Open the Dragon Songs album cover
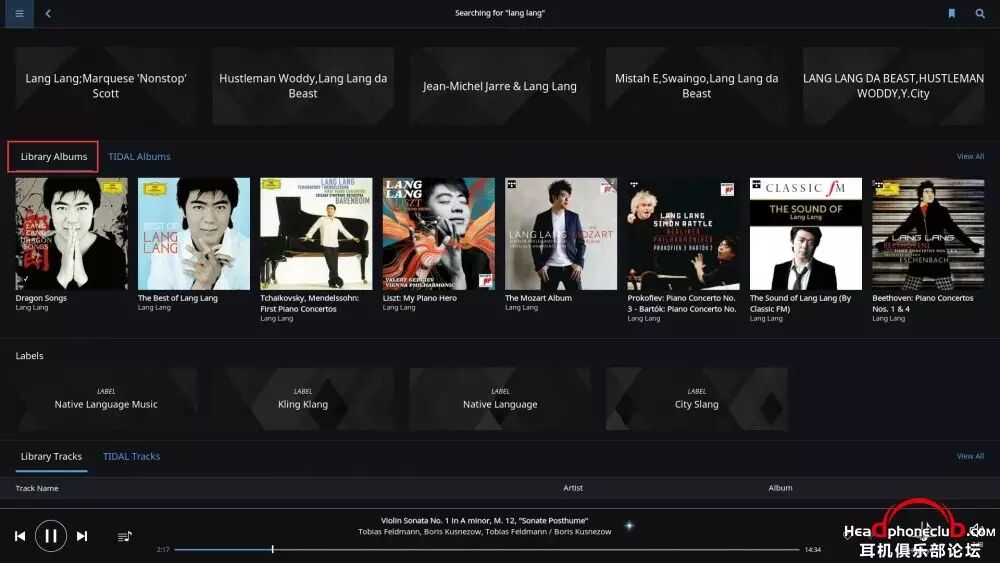1000x563 pixels. (x=71, y=233)
